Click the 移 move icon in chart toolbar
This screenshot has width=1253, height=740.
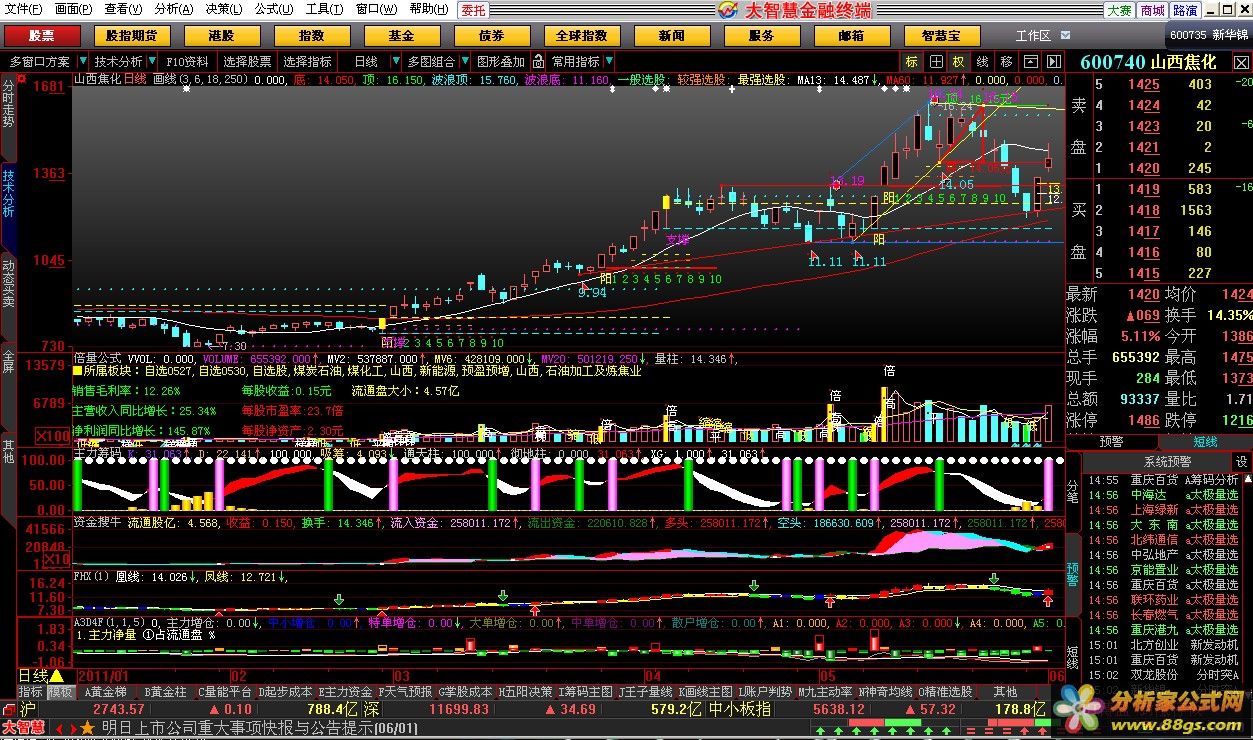(1006, 61)
